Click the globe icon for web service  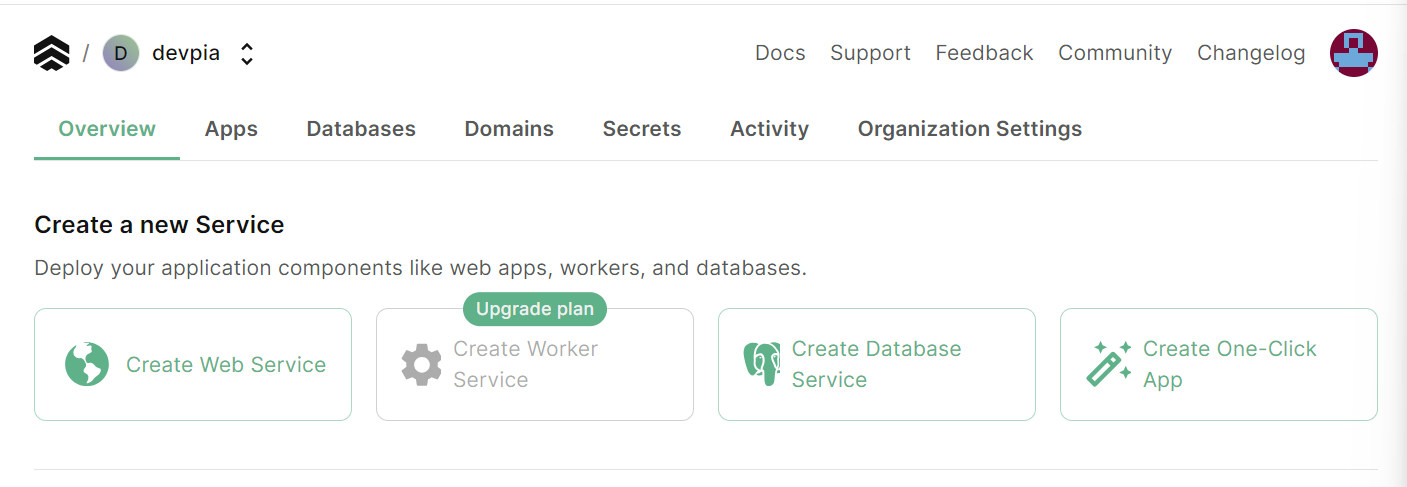[87, 365]
